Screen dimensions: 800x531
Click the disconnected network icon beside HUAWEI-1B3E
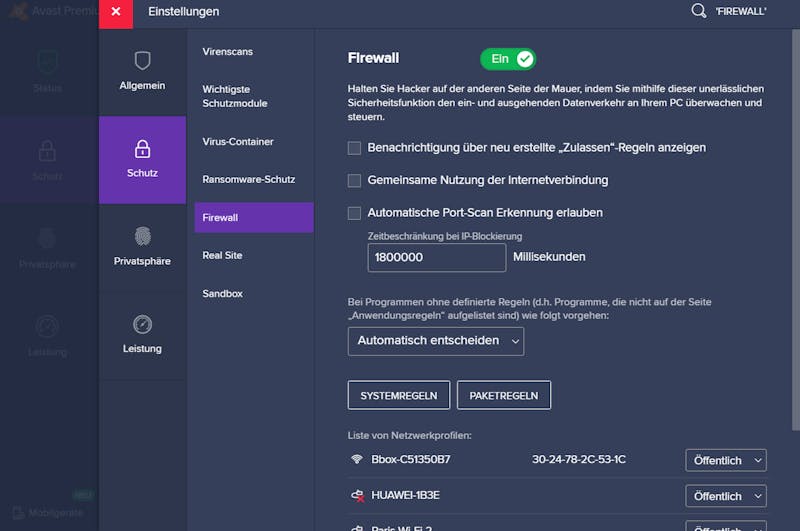358,495
